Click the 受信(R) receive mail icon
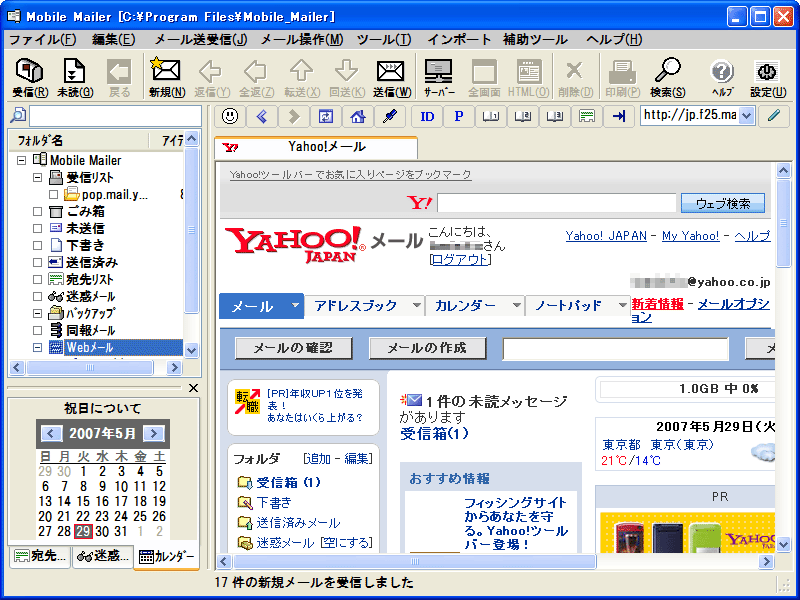The height and width of the screenshot is (600, 800). [x=30, y=77]
